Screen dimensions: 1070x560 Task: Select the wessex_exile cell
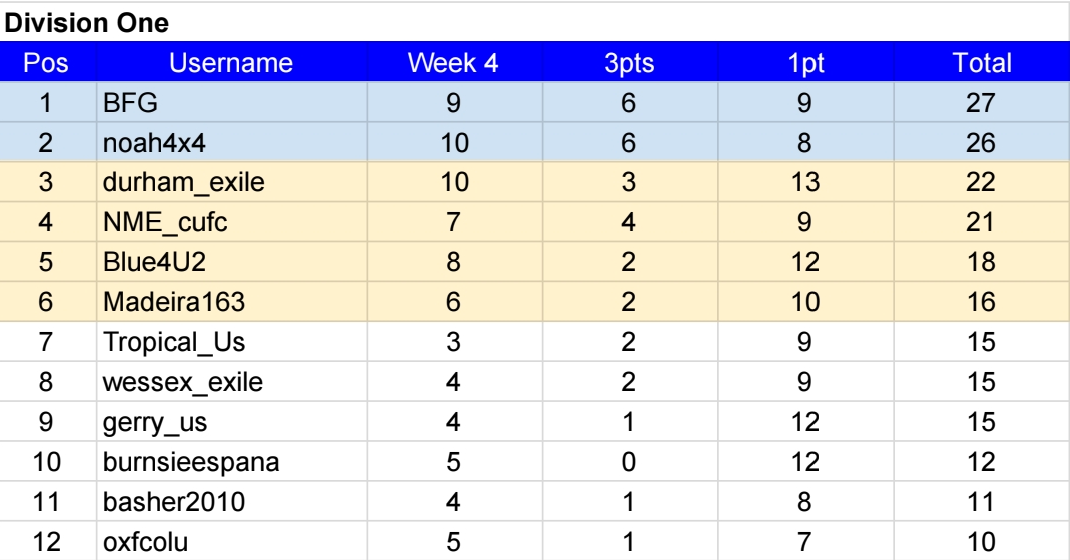(x=231, y=382)
